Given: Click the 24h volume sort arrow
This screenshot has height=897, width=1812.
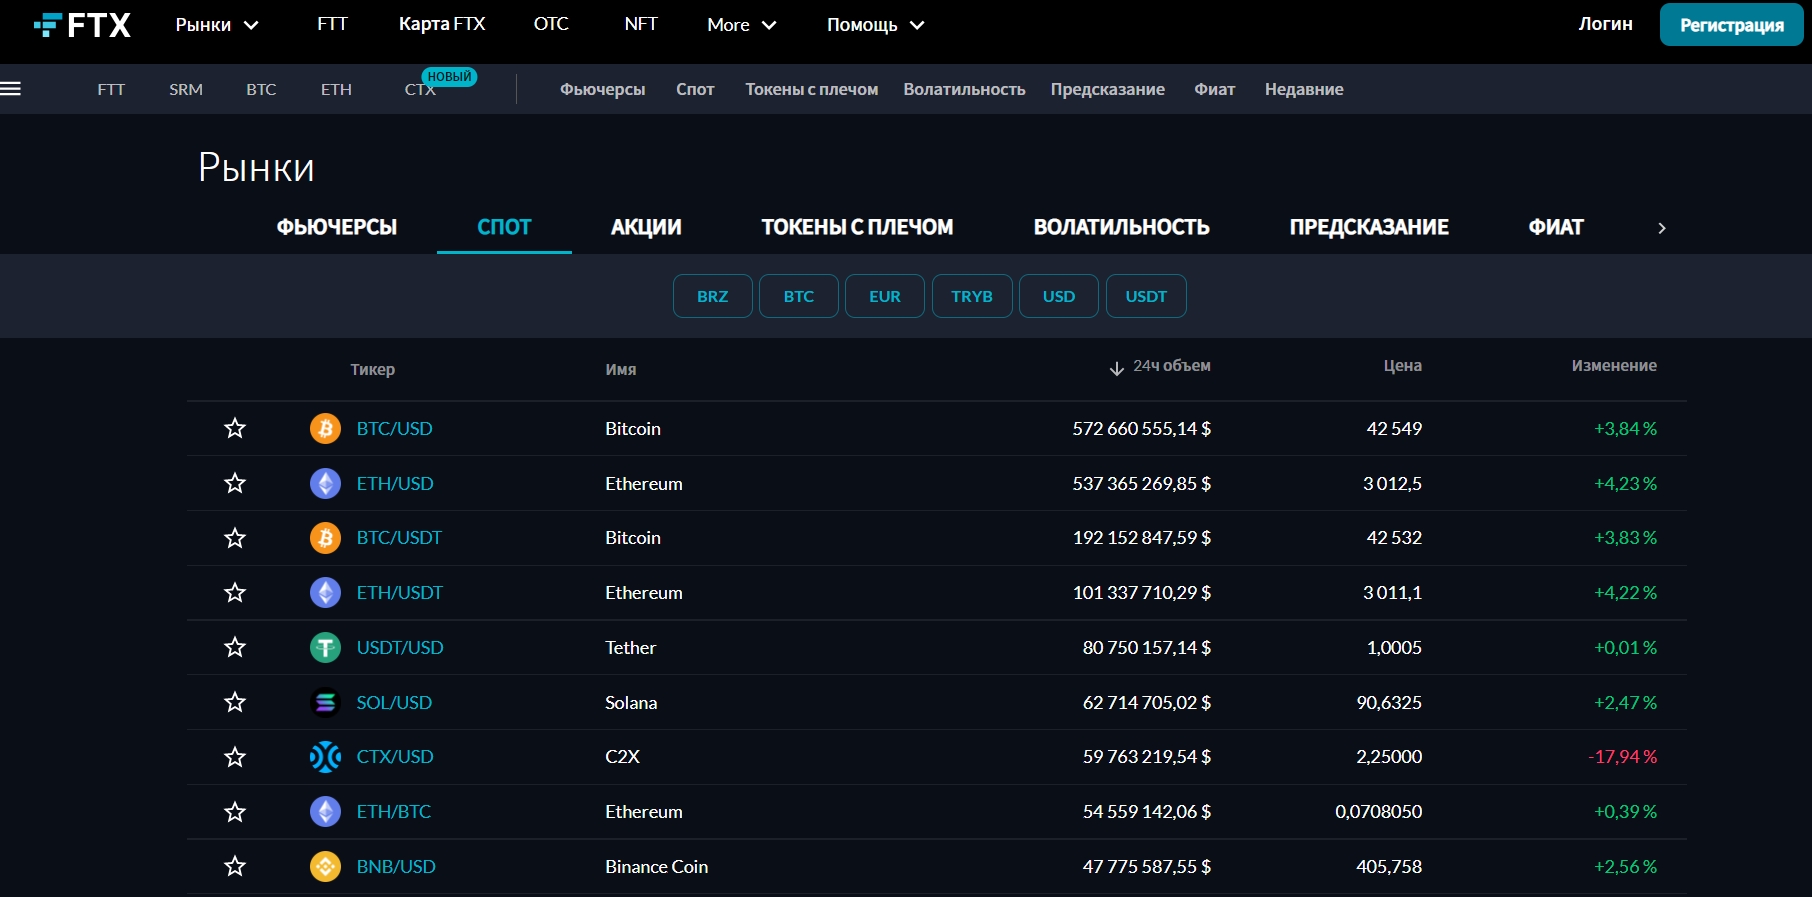Looking at the screenshot, I should 1117,368.
